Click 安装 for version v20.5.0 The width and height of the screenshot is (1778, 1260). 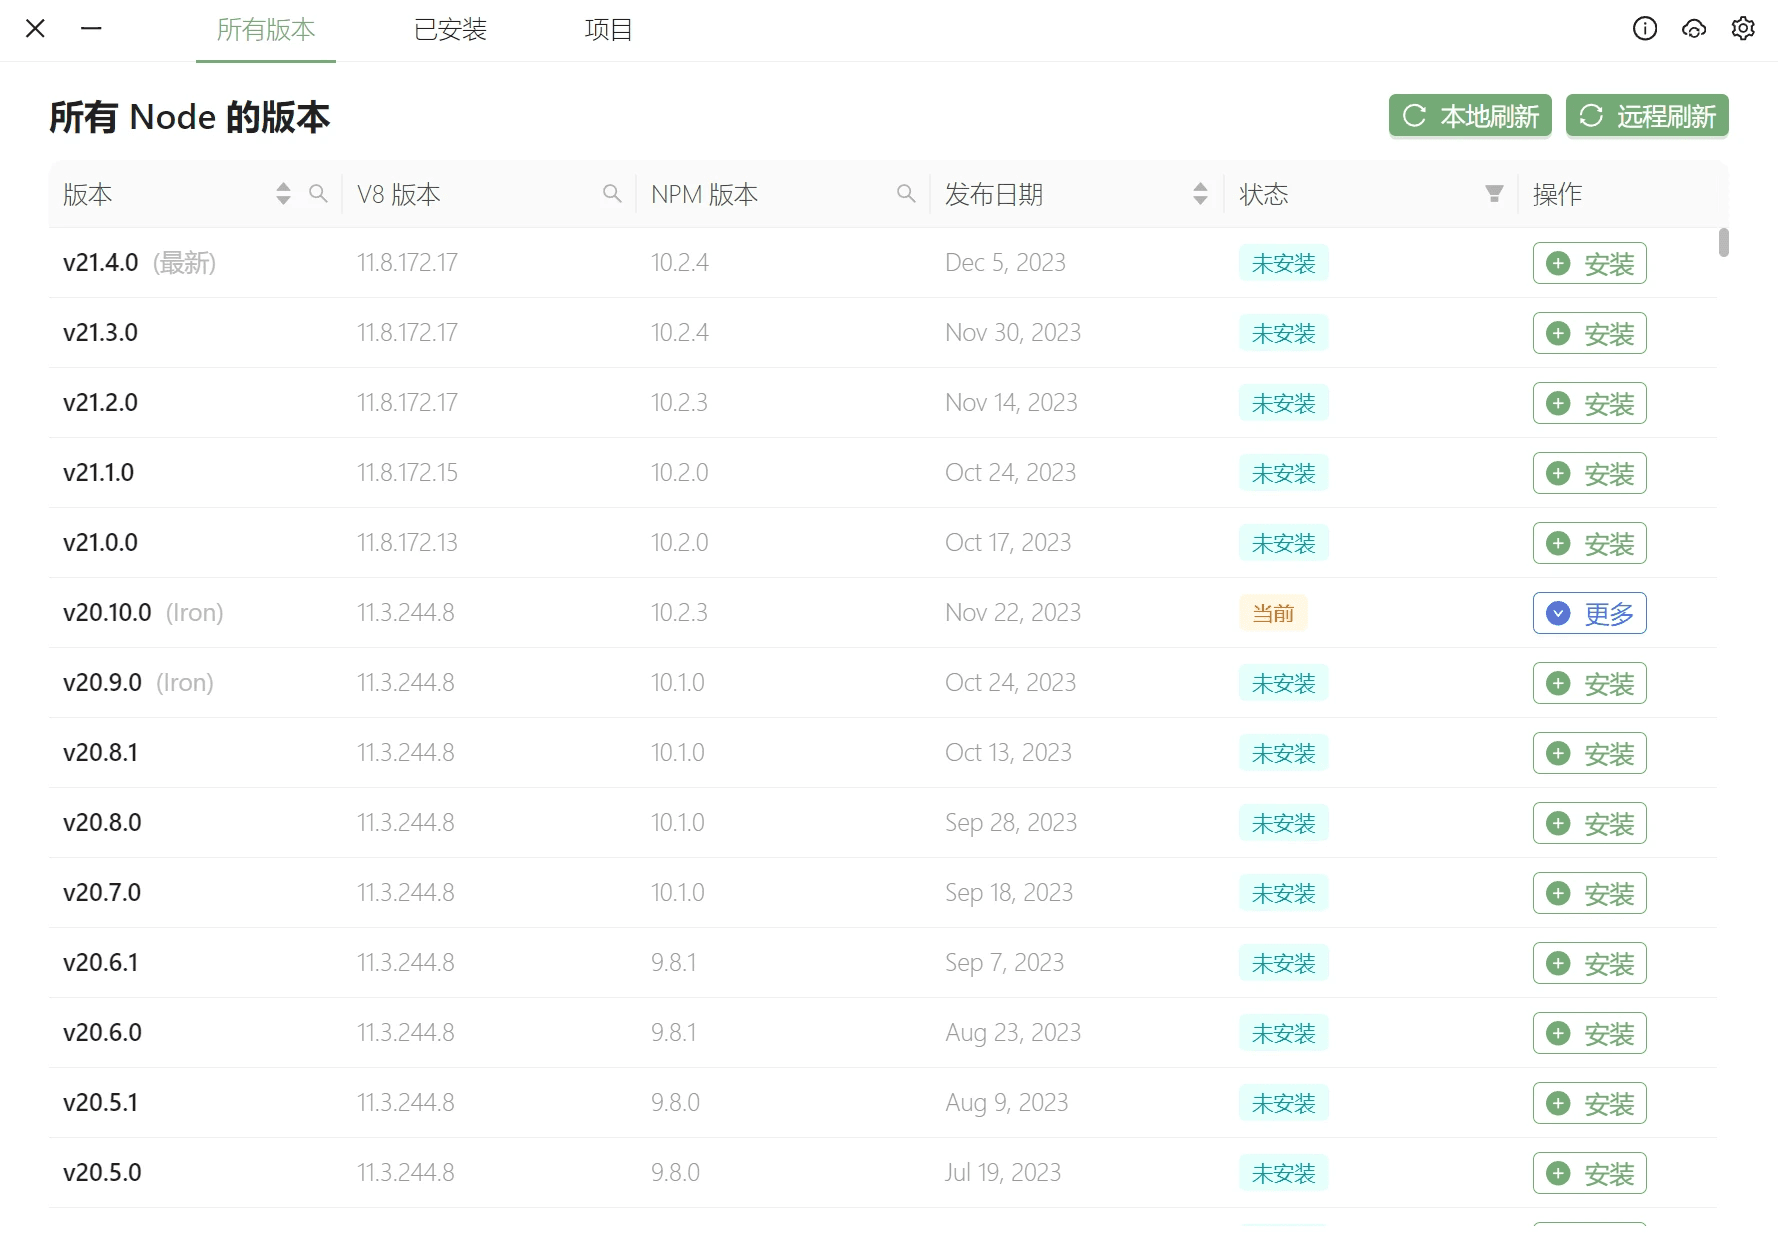(x=1589, y=1174)
